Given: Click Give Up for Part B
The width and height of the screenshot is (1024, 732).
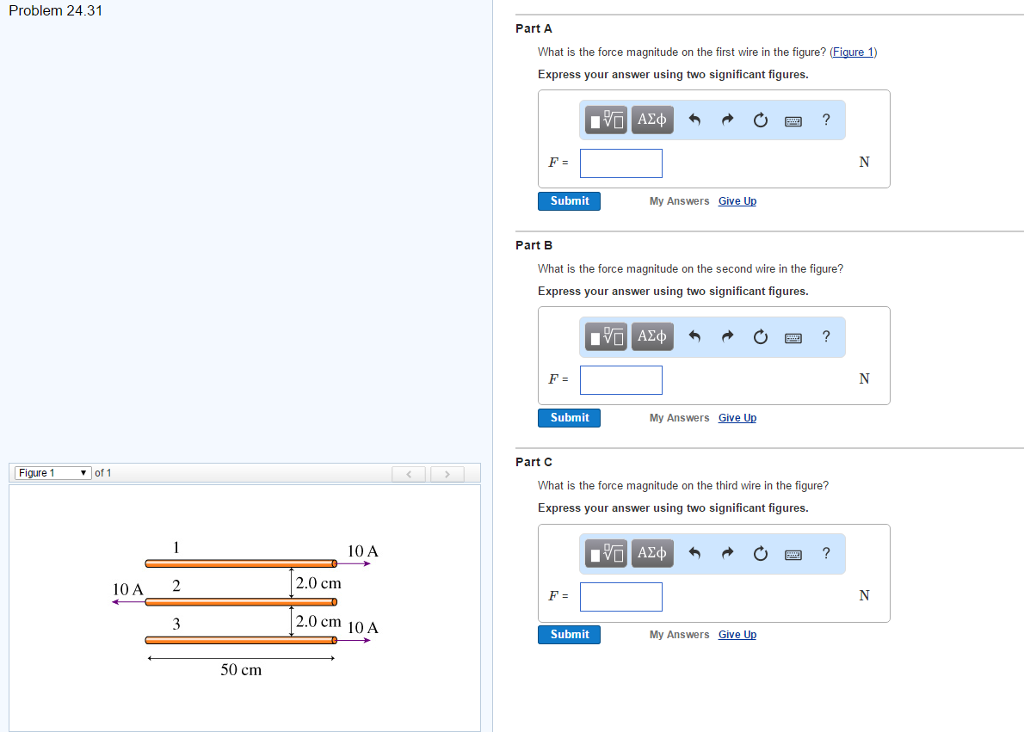Looking at the screenshot, I should tap(737, 417).
